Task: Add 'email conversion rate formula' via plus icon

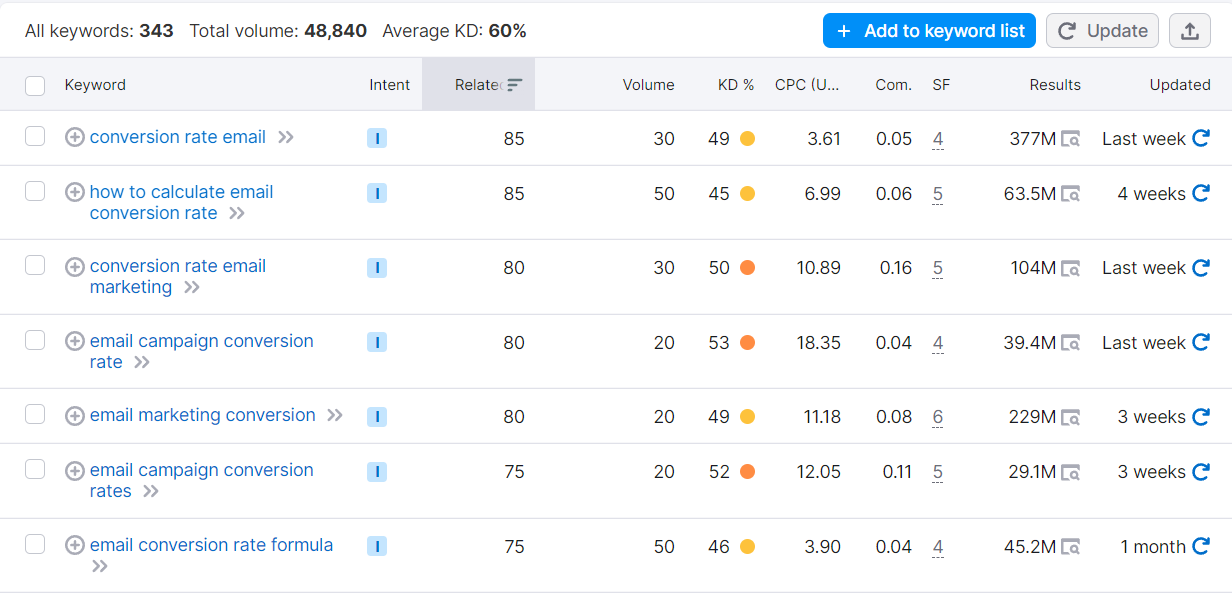Action: coord(74,545)
